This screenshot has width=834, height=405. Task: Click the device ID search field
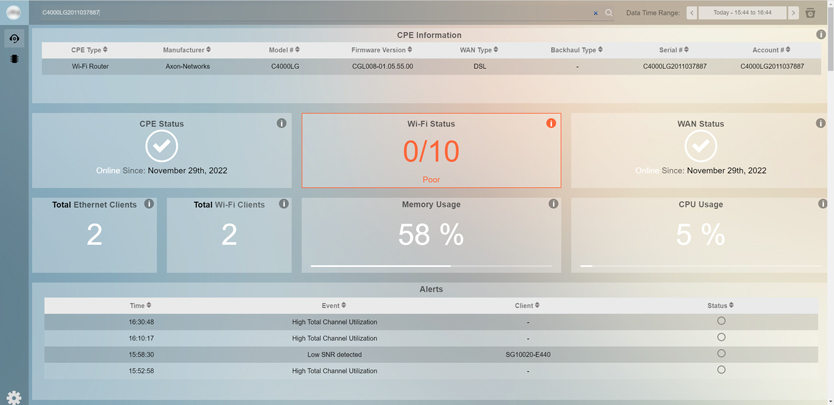tap(300, 13)
